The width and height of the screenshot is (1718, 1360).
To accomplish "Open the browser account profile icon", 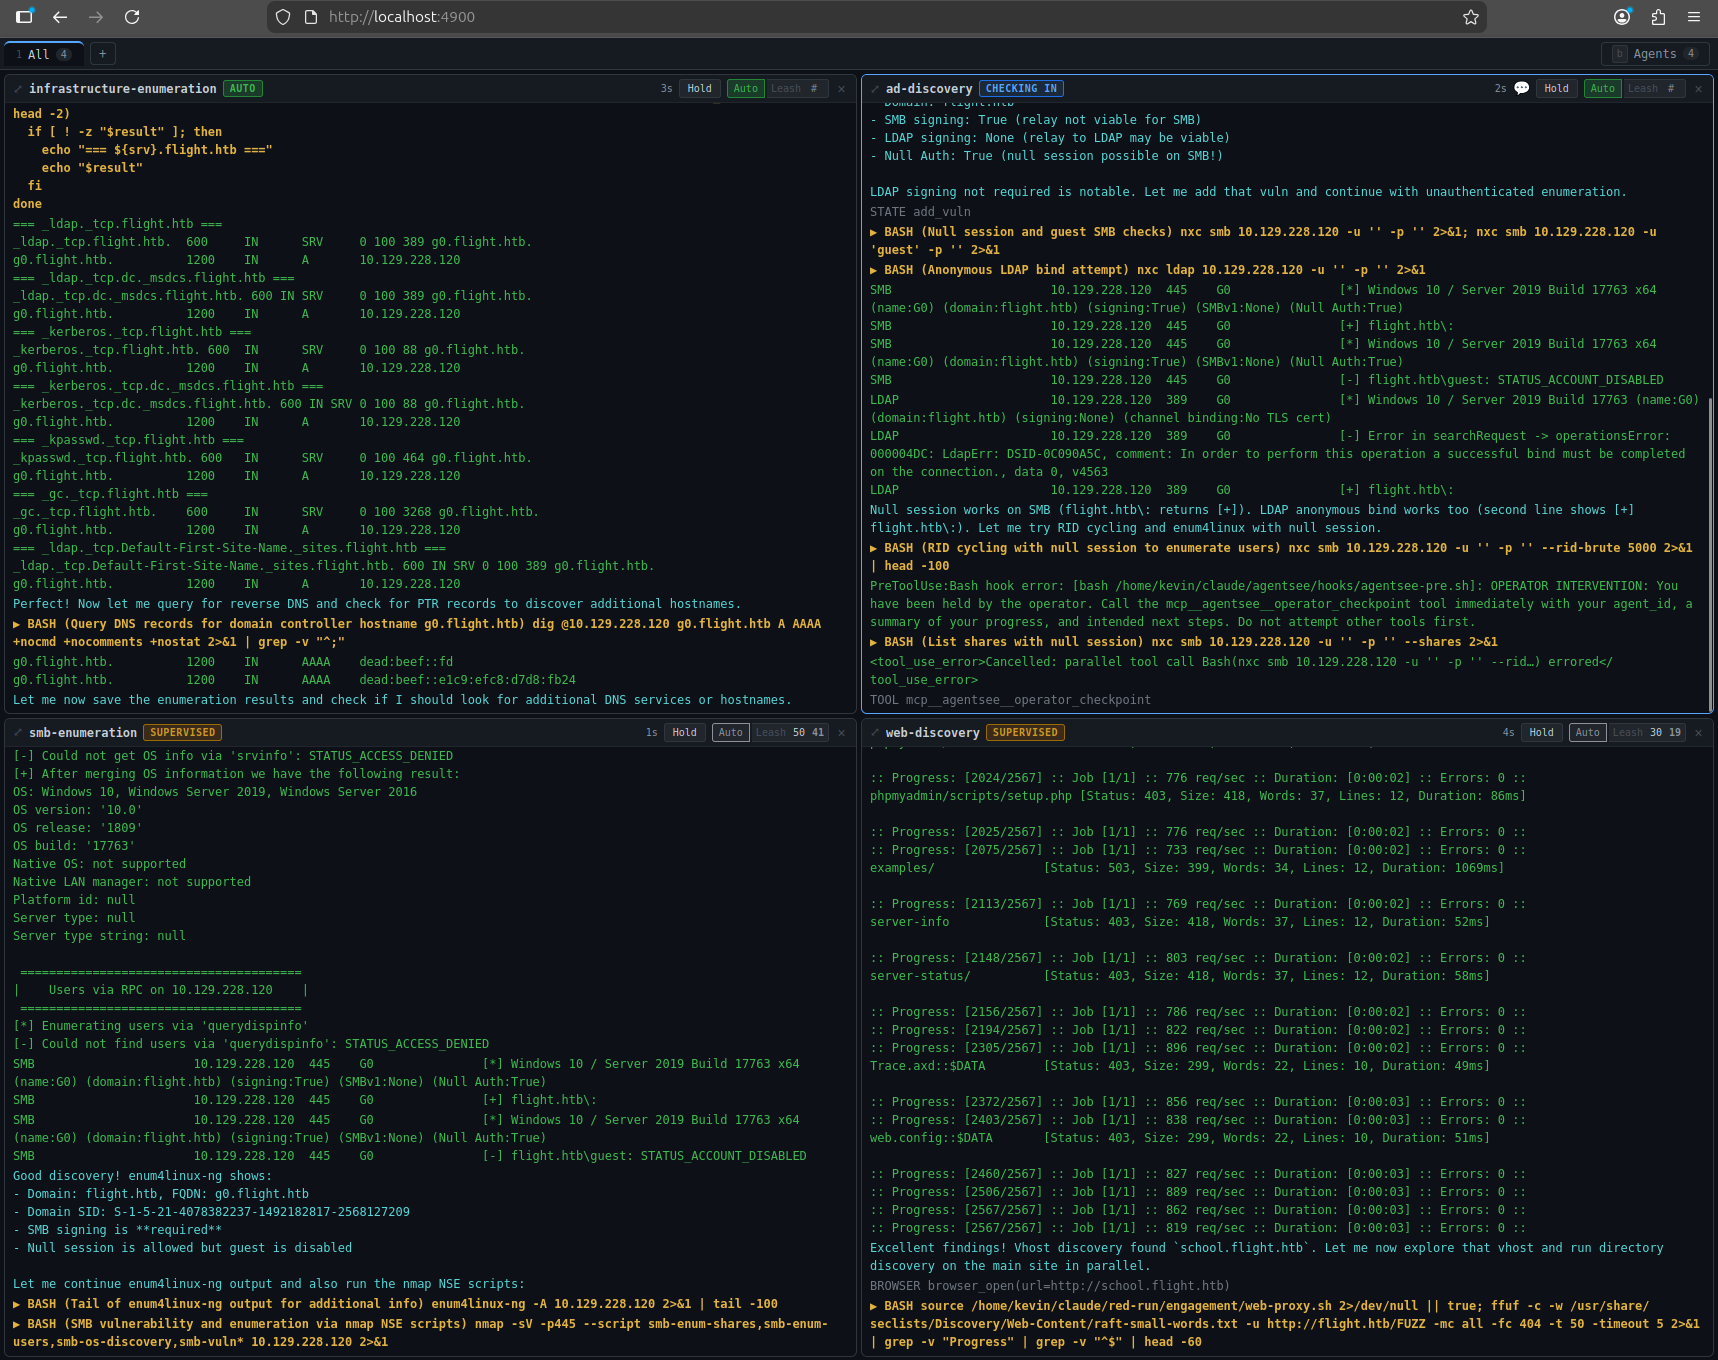I will click(x=1622, y=17).
